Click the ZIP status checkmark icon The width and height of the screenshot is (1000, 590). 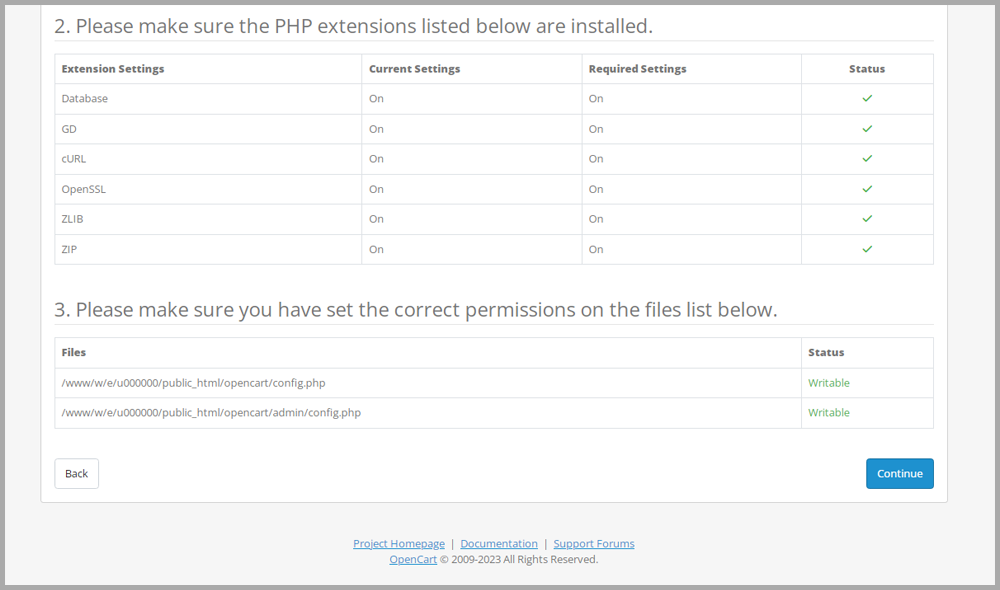pos(867,249)
